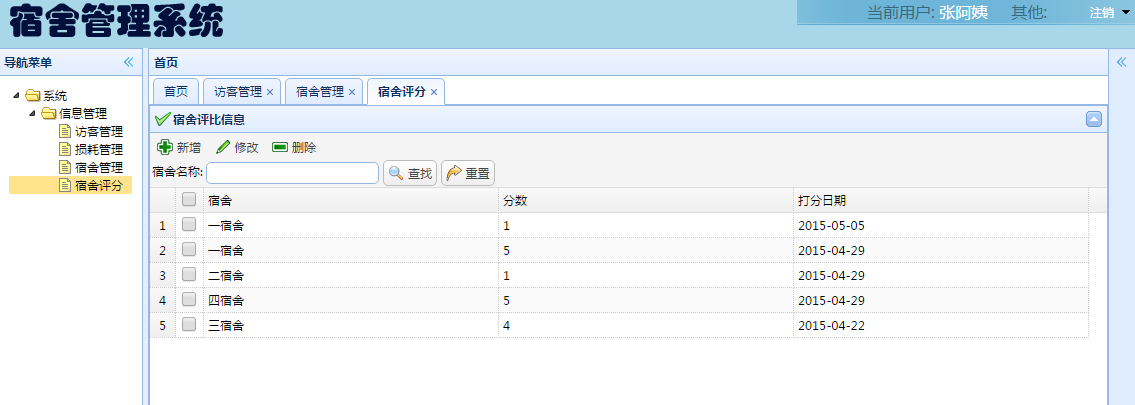Collapse the 信息管理 tree folder

tap(33, 113)
